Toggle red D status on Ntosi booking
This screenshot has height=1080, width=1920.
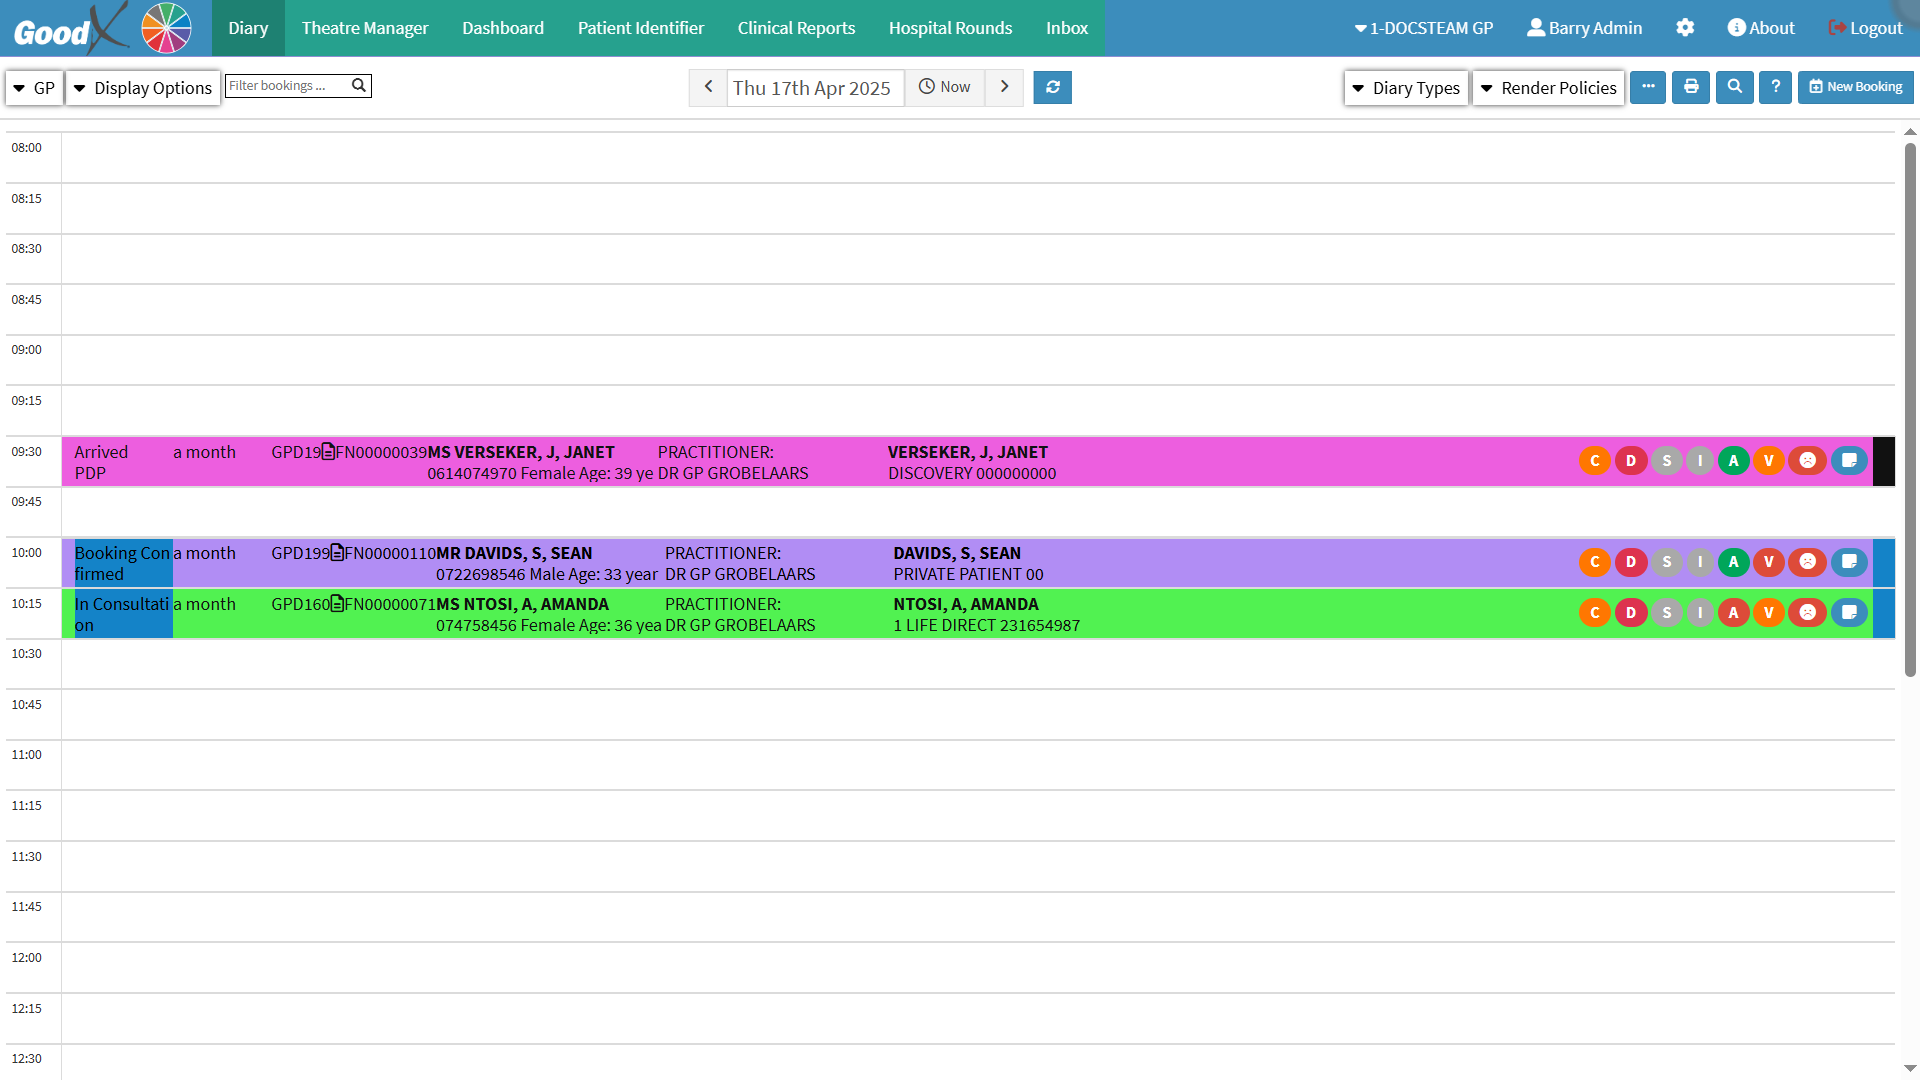tap(1630, 613)
